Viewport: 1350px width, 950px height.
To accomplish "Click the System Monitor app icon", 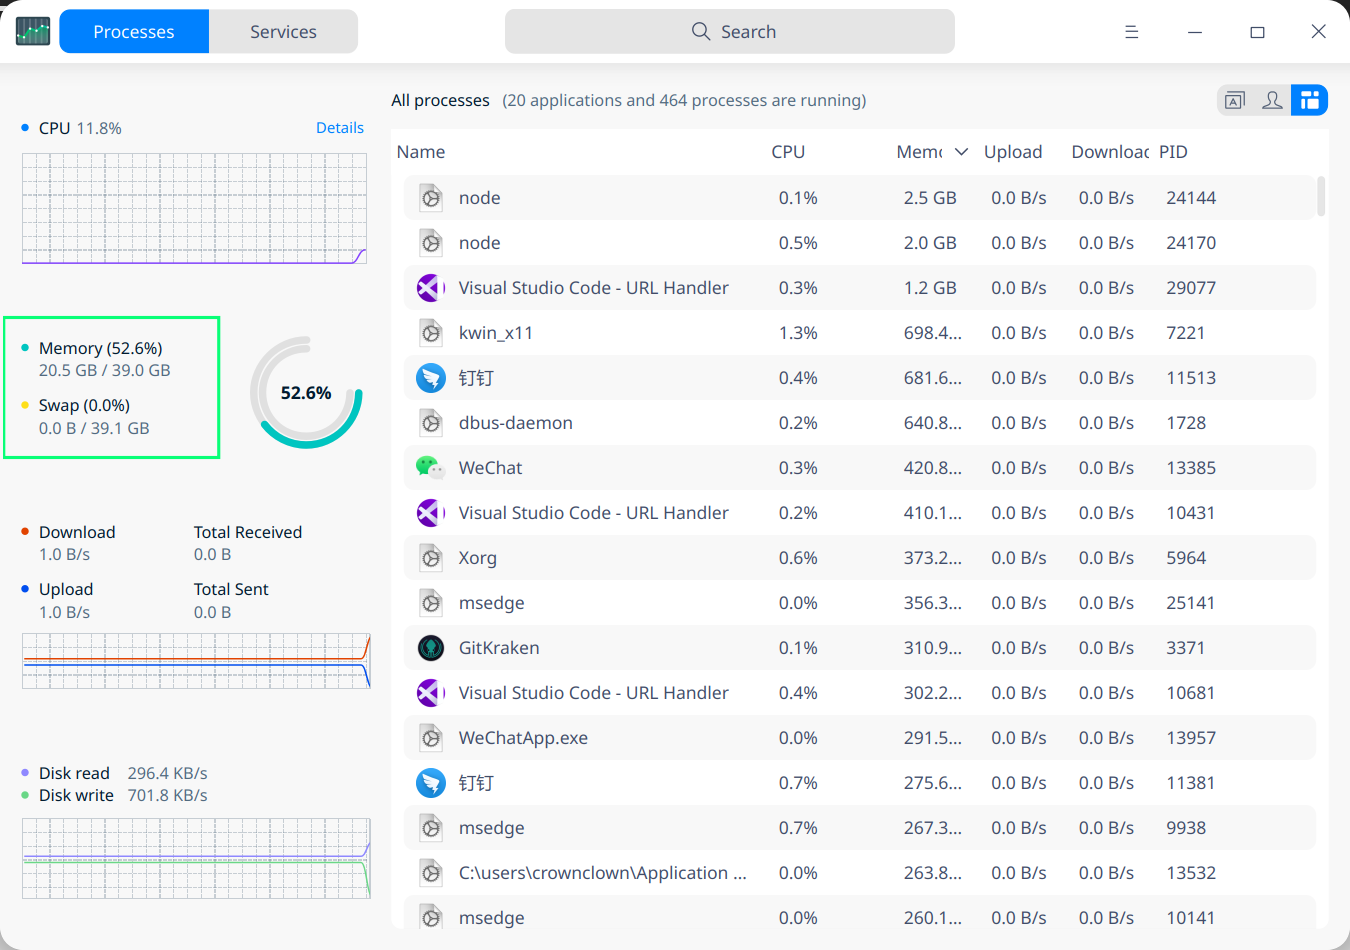I will pyautogui.click(x=33, y=31).
